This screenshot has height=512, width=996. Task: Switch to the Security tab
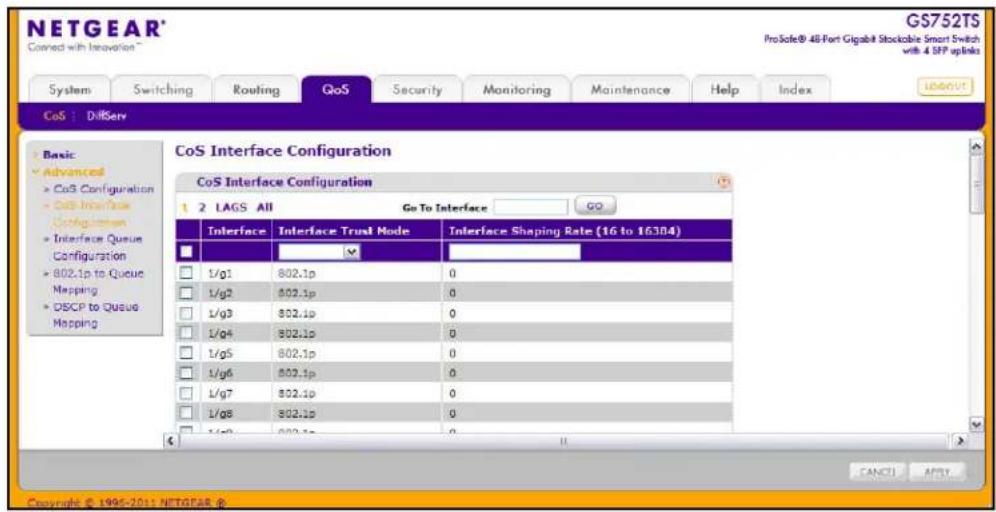[417, 90]
